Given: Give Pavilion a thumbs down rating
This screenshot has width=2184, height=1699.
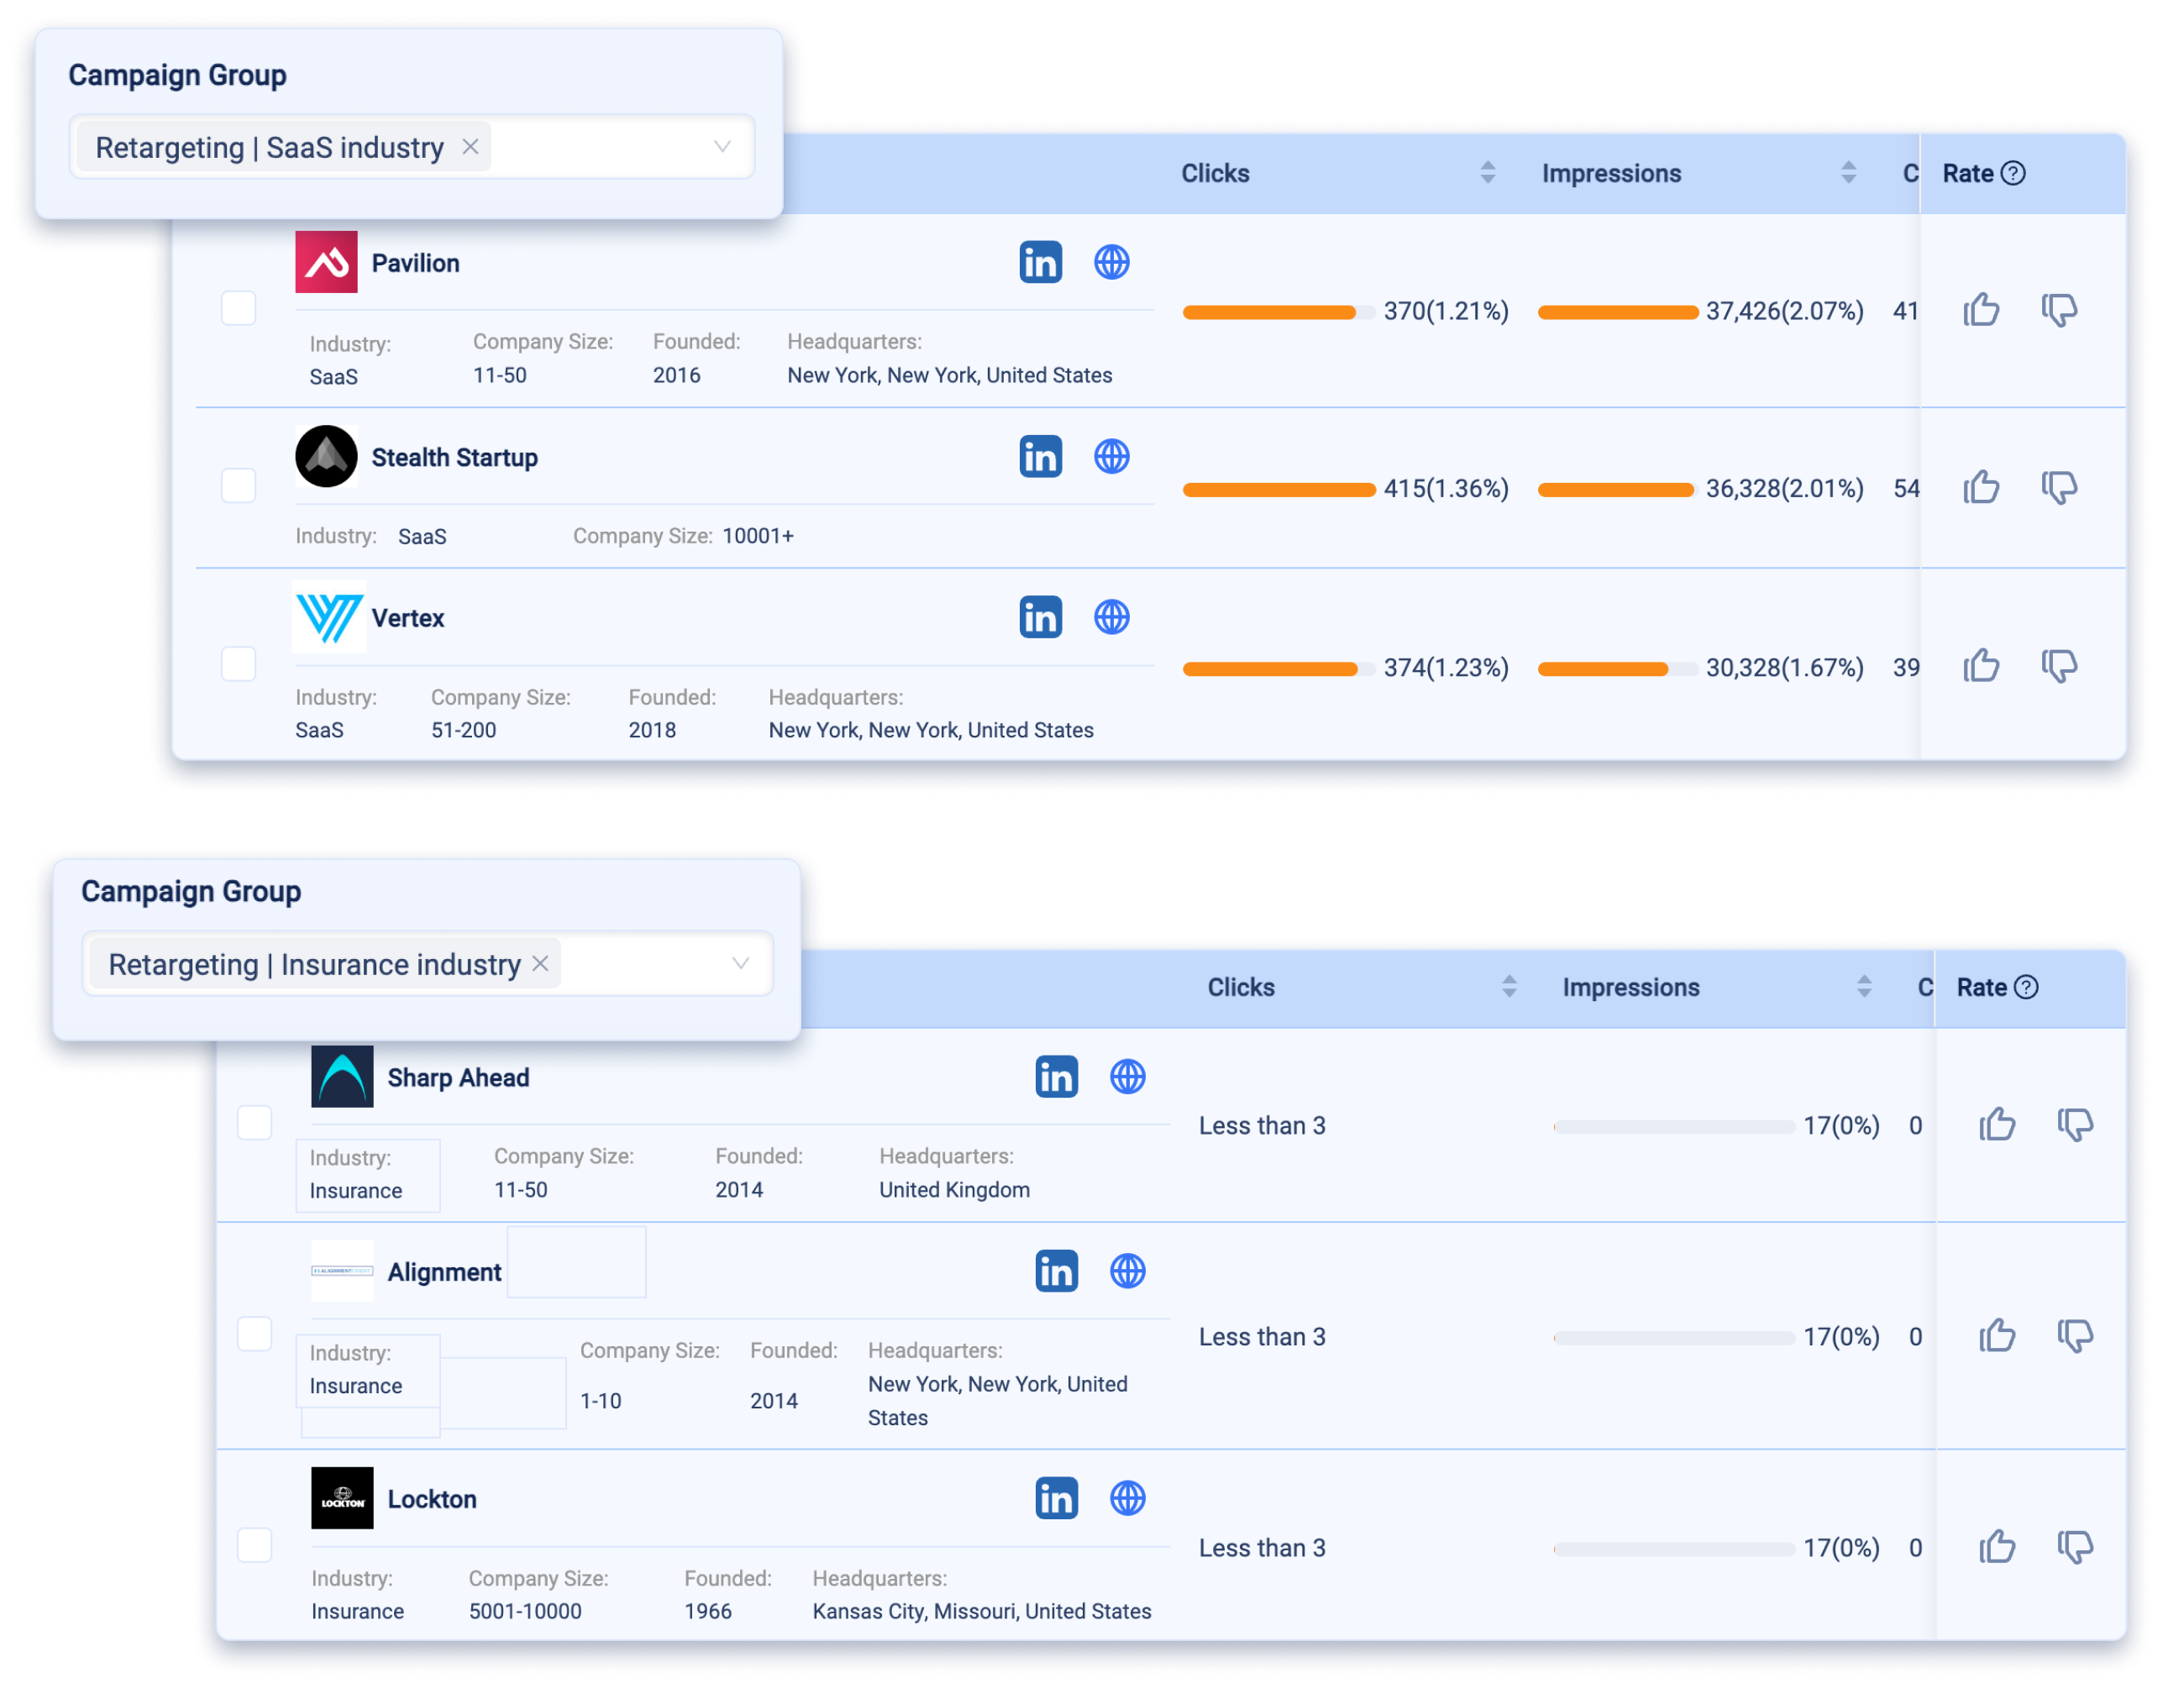Looking at the screenshot, I should 2059,310.
